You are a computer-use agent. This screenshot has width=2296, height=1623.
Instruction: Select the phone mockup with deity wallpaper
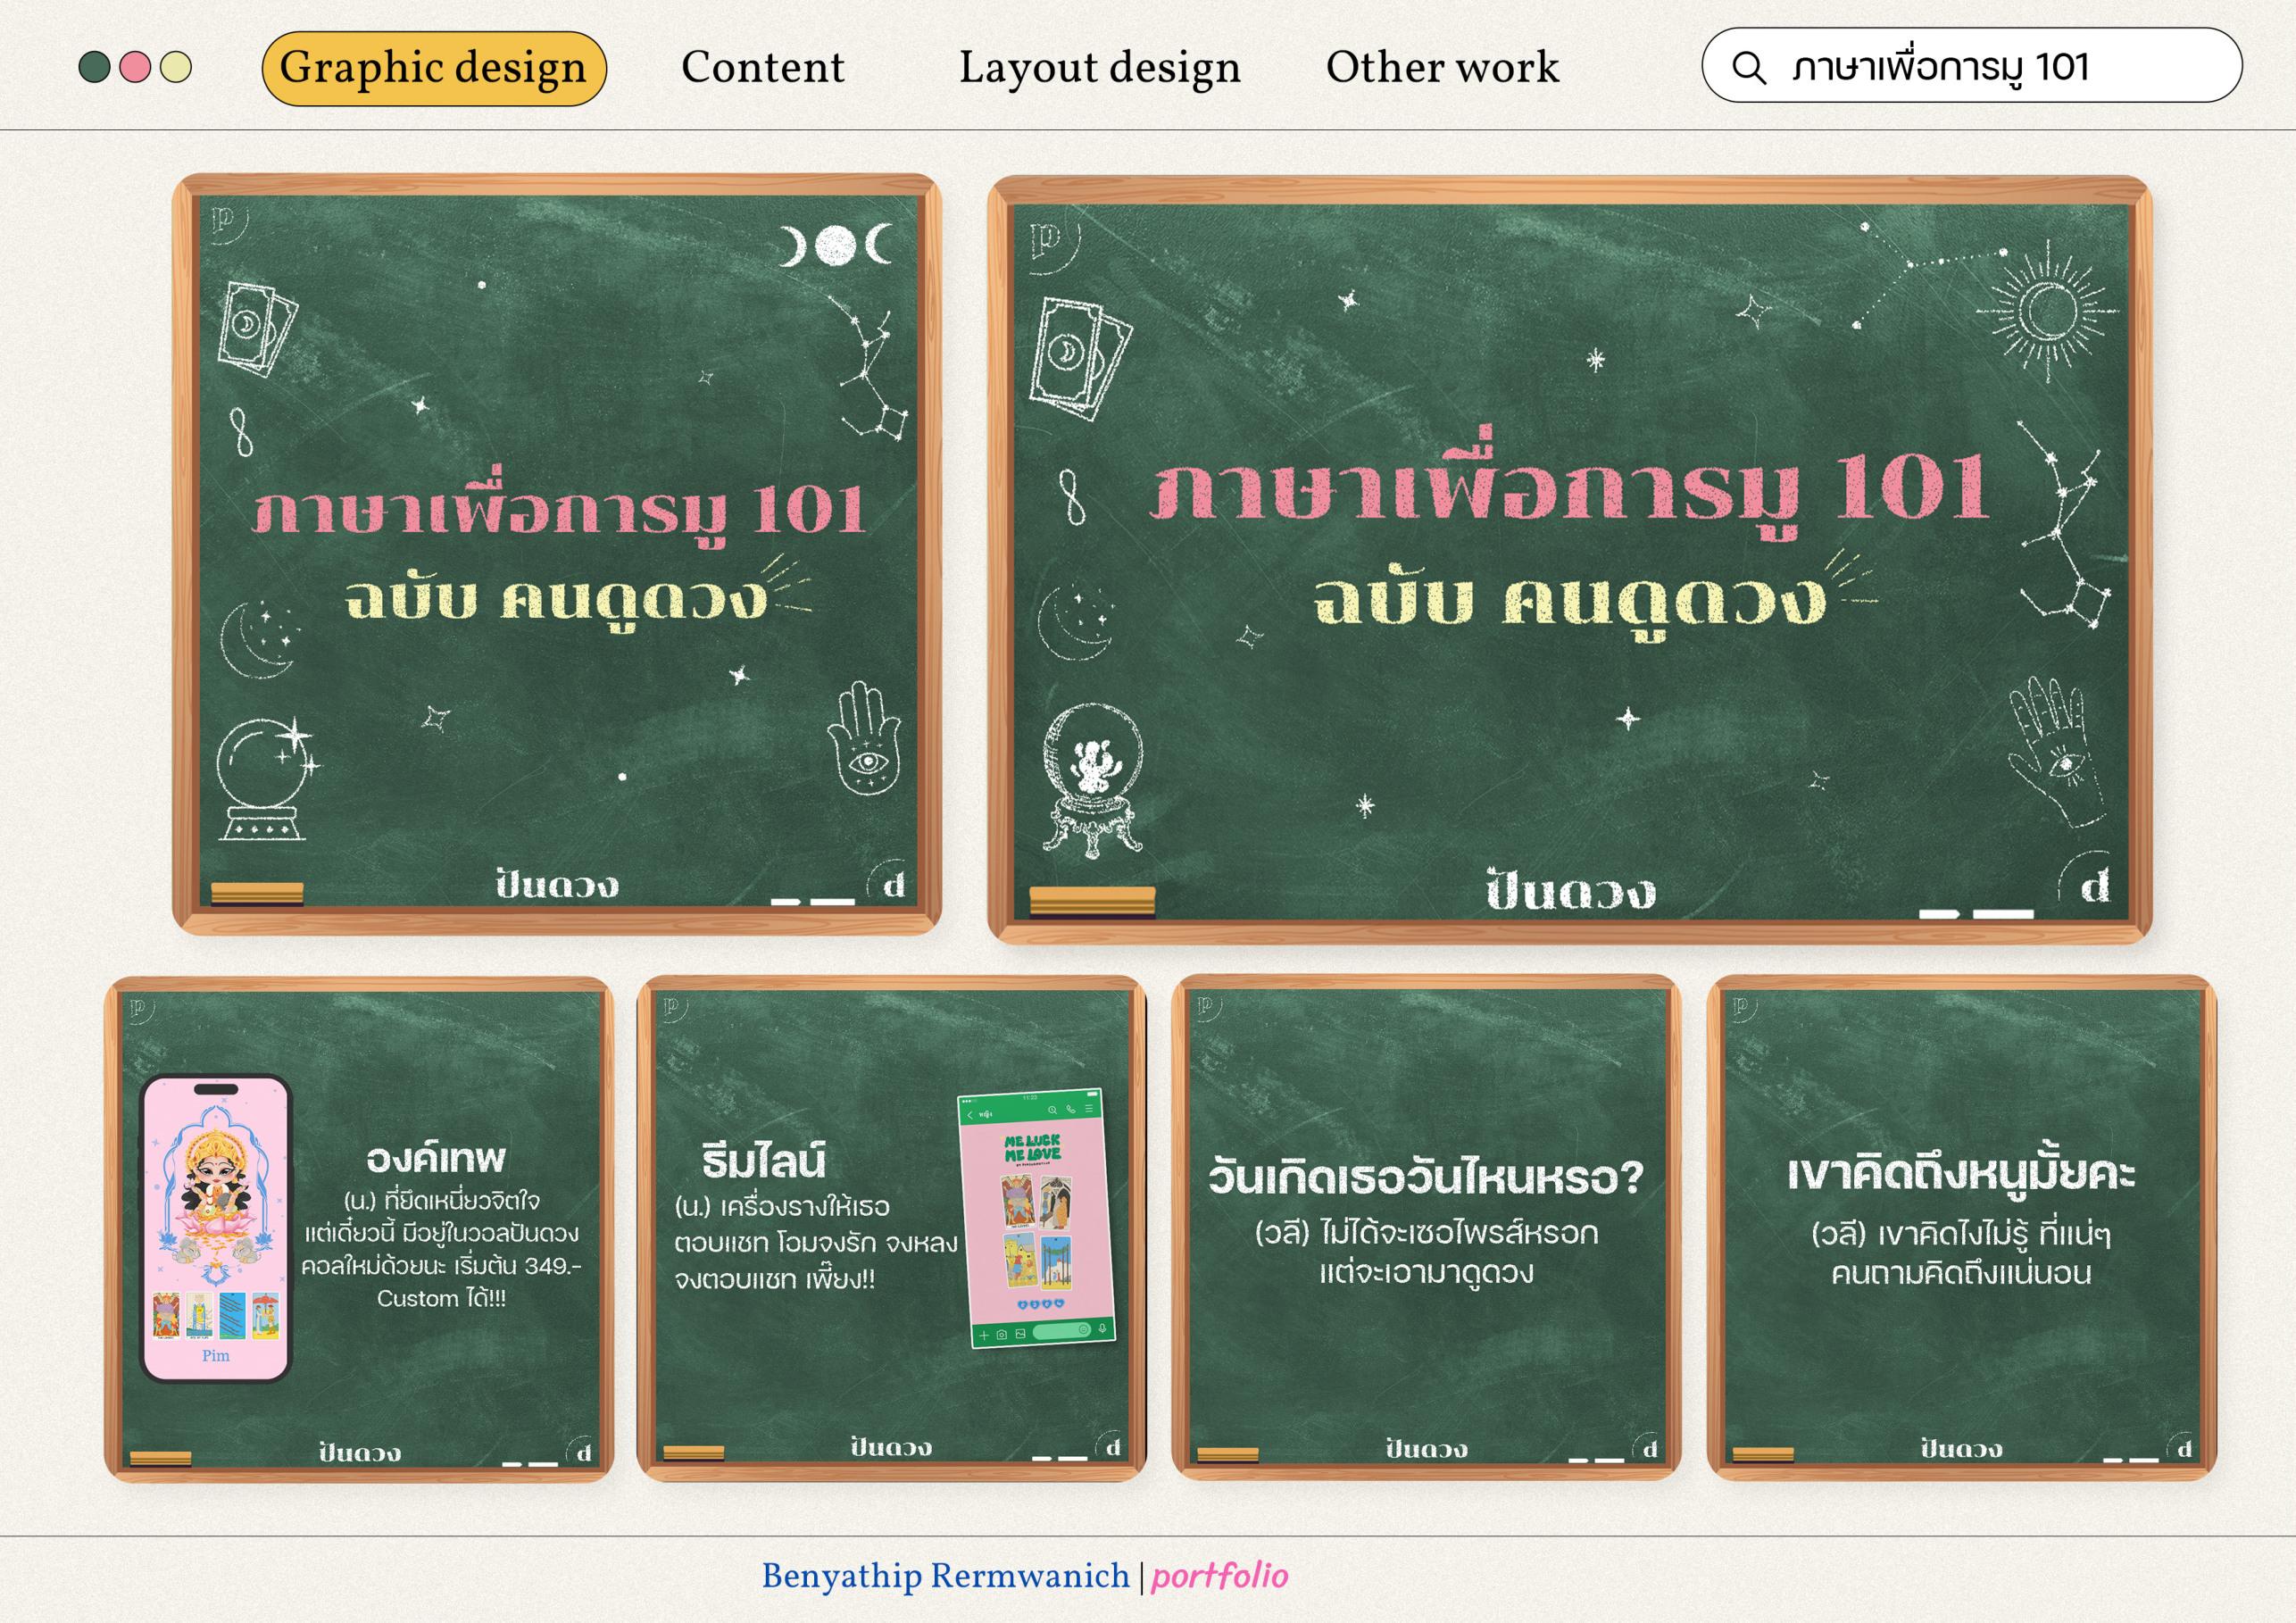[x=216, y=1229]
